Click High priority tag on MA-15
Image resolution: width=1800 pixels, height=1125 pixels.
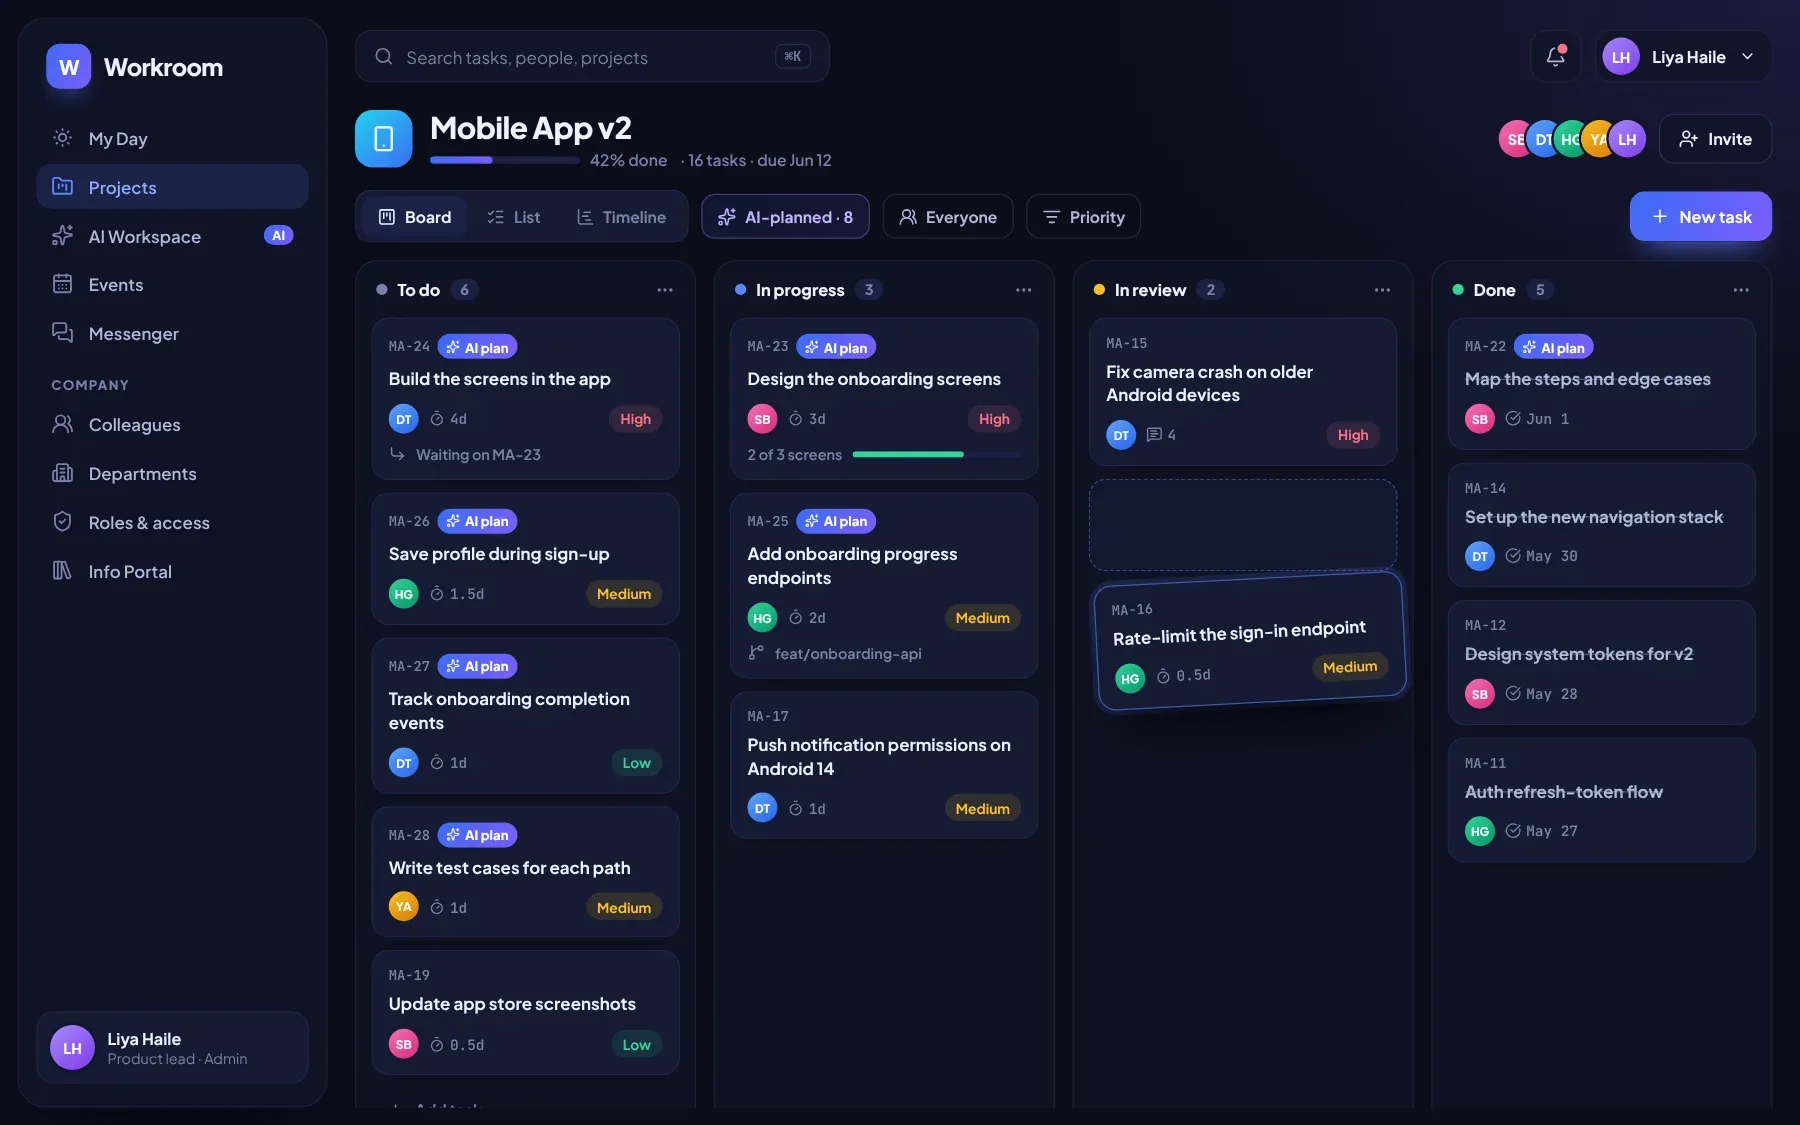coord(1352,435)
